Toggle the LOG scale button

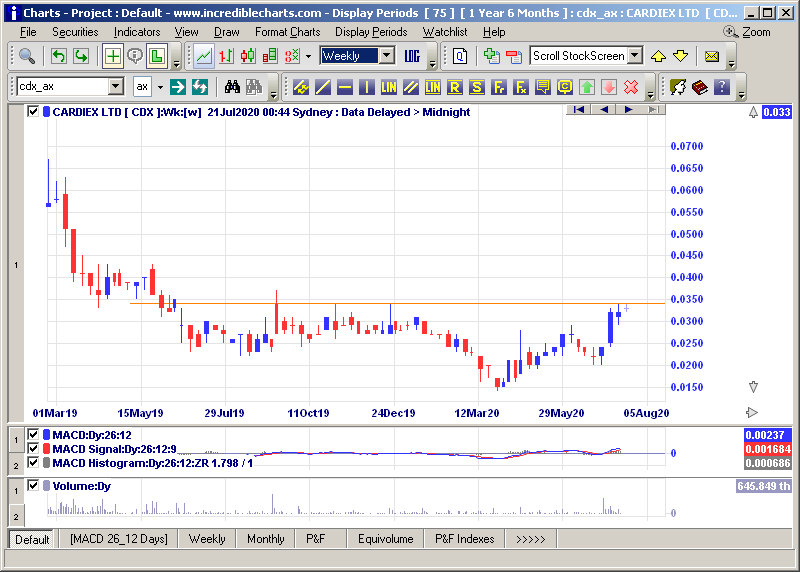(x=412, y=56)
